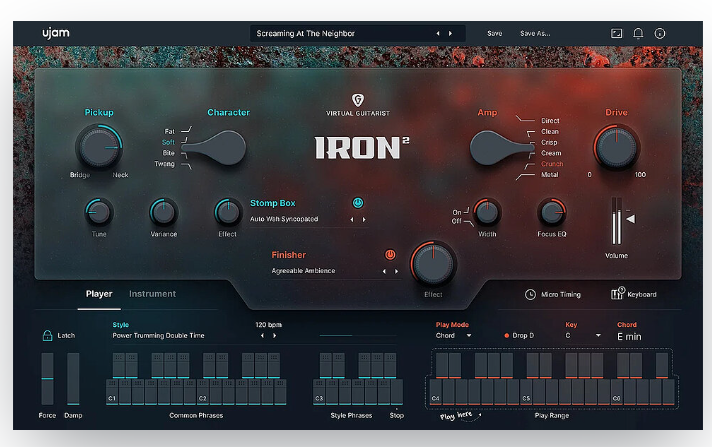Select previous Stomp Box effect arrow
This screenshot has width=712, height=447.
[352, 219]
